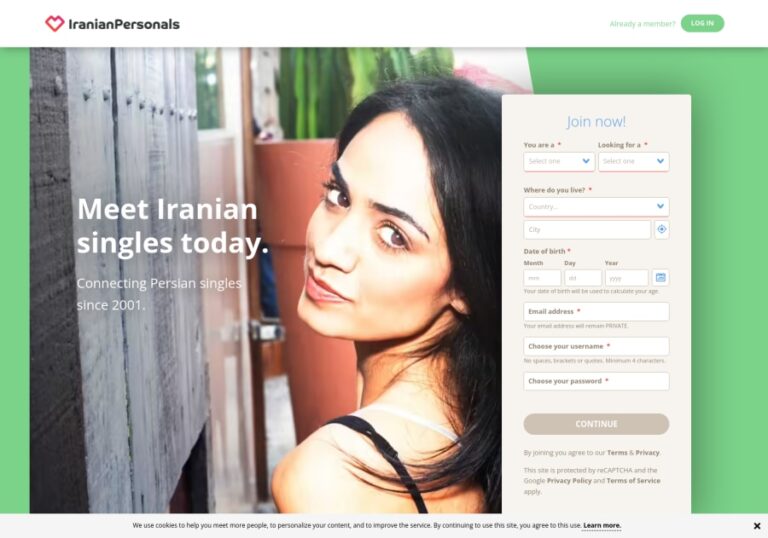Select the 'Choose your username' field
The width and height of the screenshot is (768, 538).
coord(596,346)
